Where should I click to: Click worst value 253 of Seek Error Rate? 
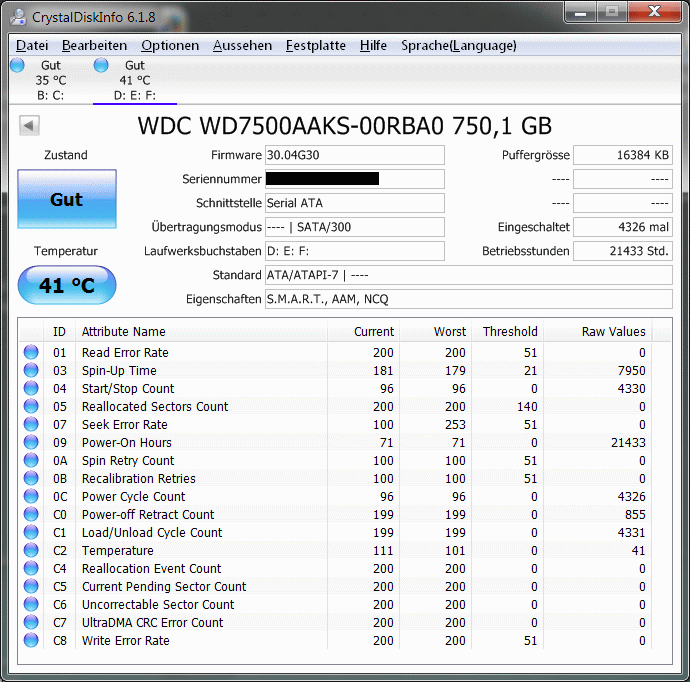[455, 425]
